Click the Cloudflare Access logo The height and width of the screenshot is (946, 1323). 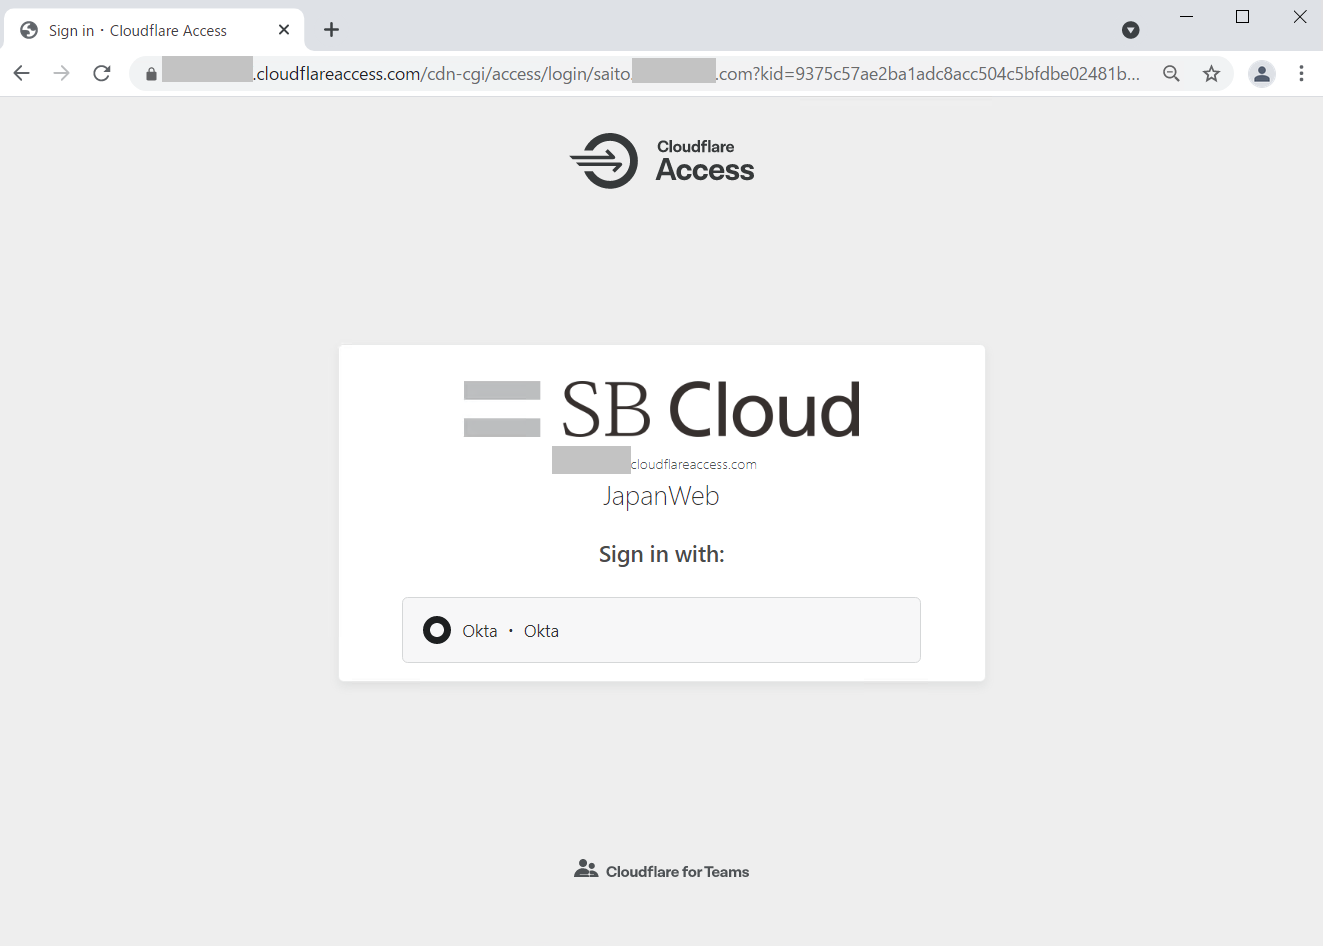(662, 160)
